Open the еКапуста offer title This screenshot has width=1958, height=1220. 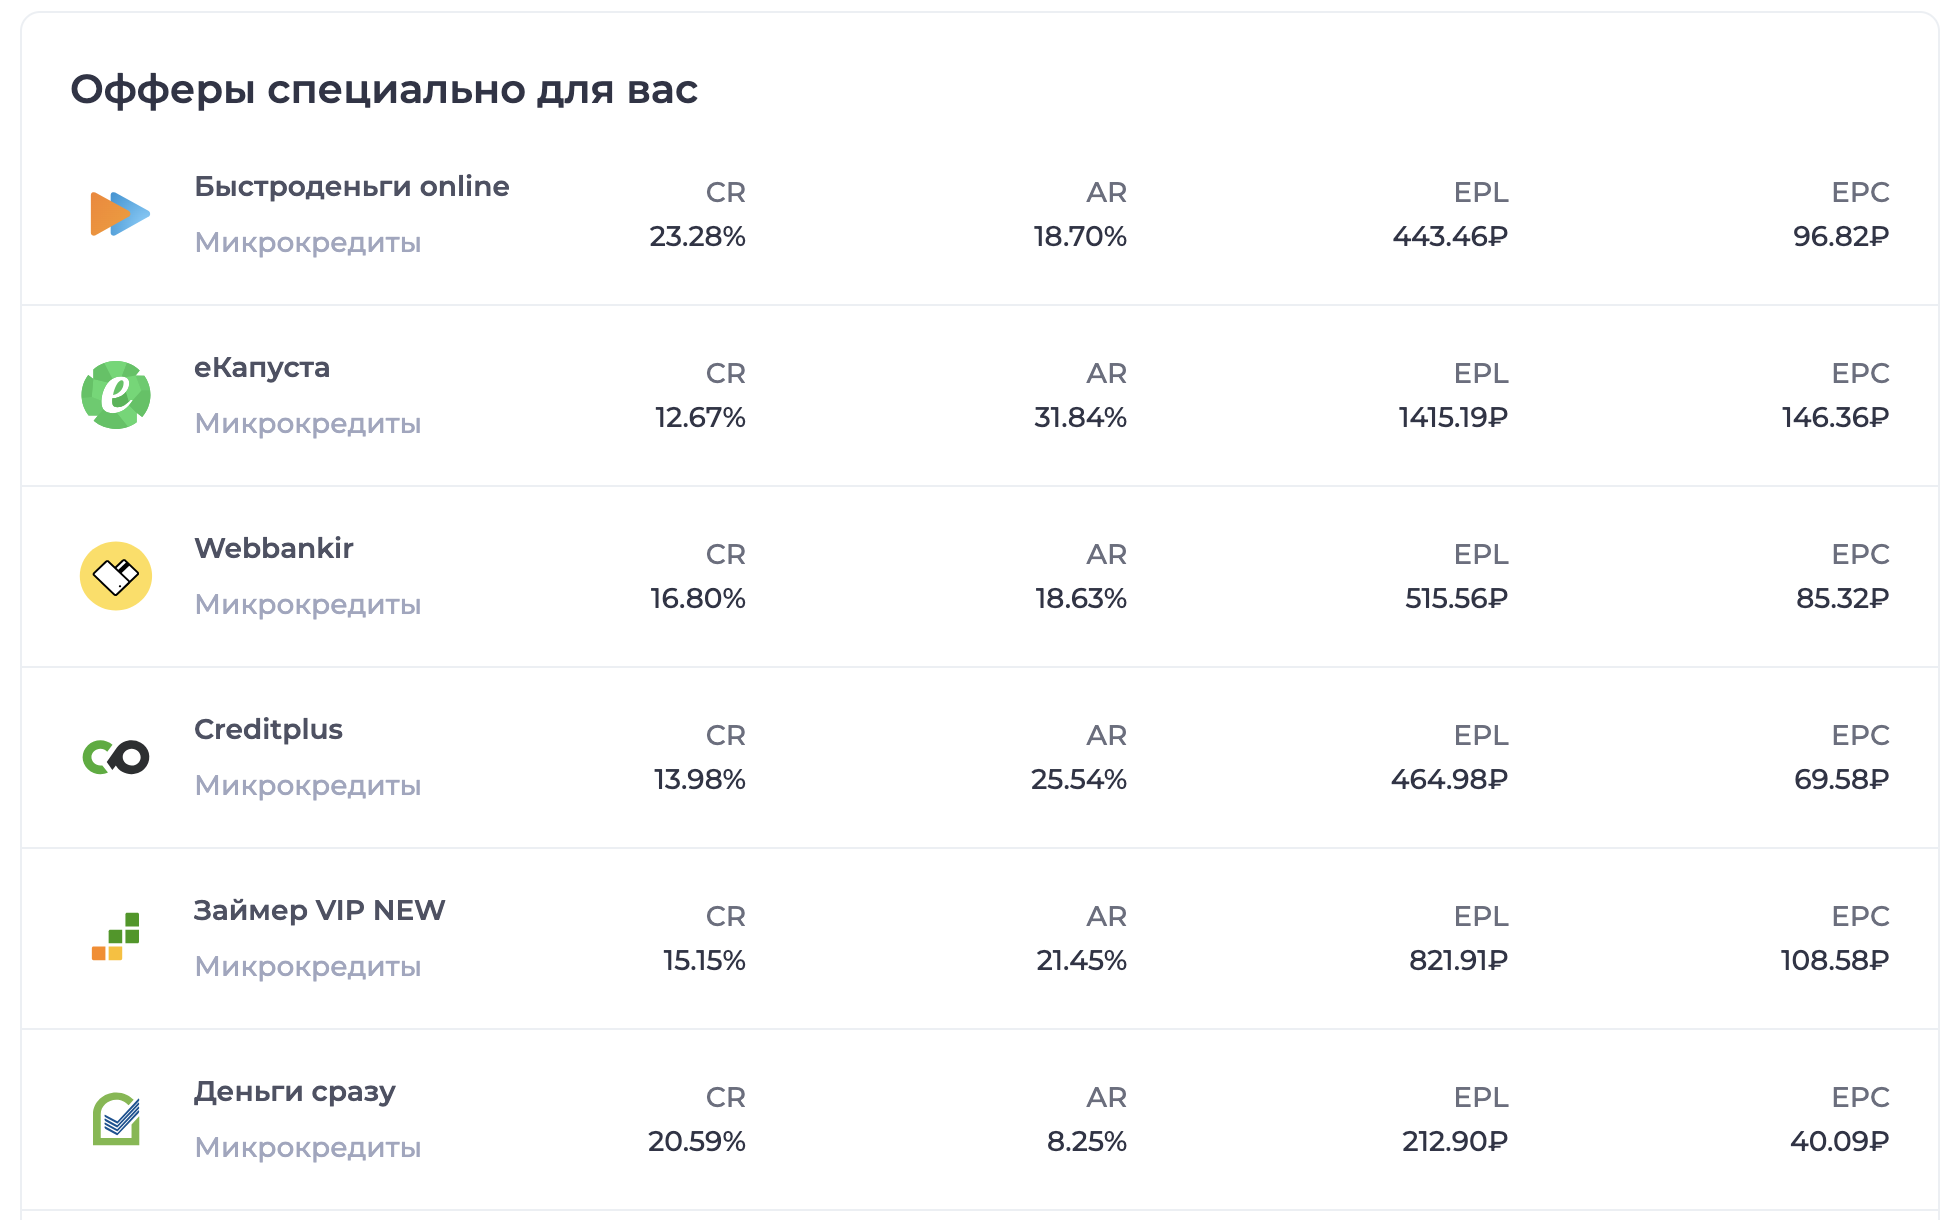click(x=261, y=368)
